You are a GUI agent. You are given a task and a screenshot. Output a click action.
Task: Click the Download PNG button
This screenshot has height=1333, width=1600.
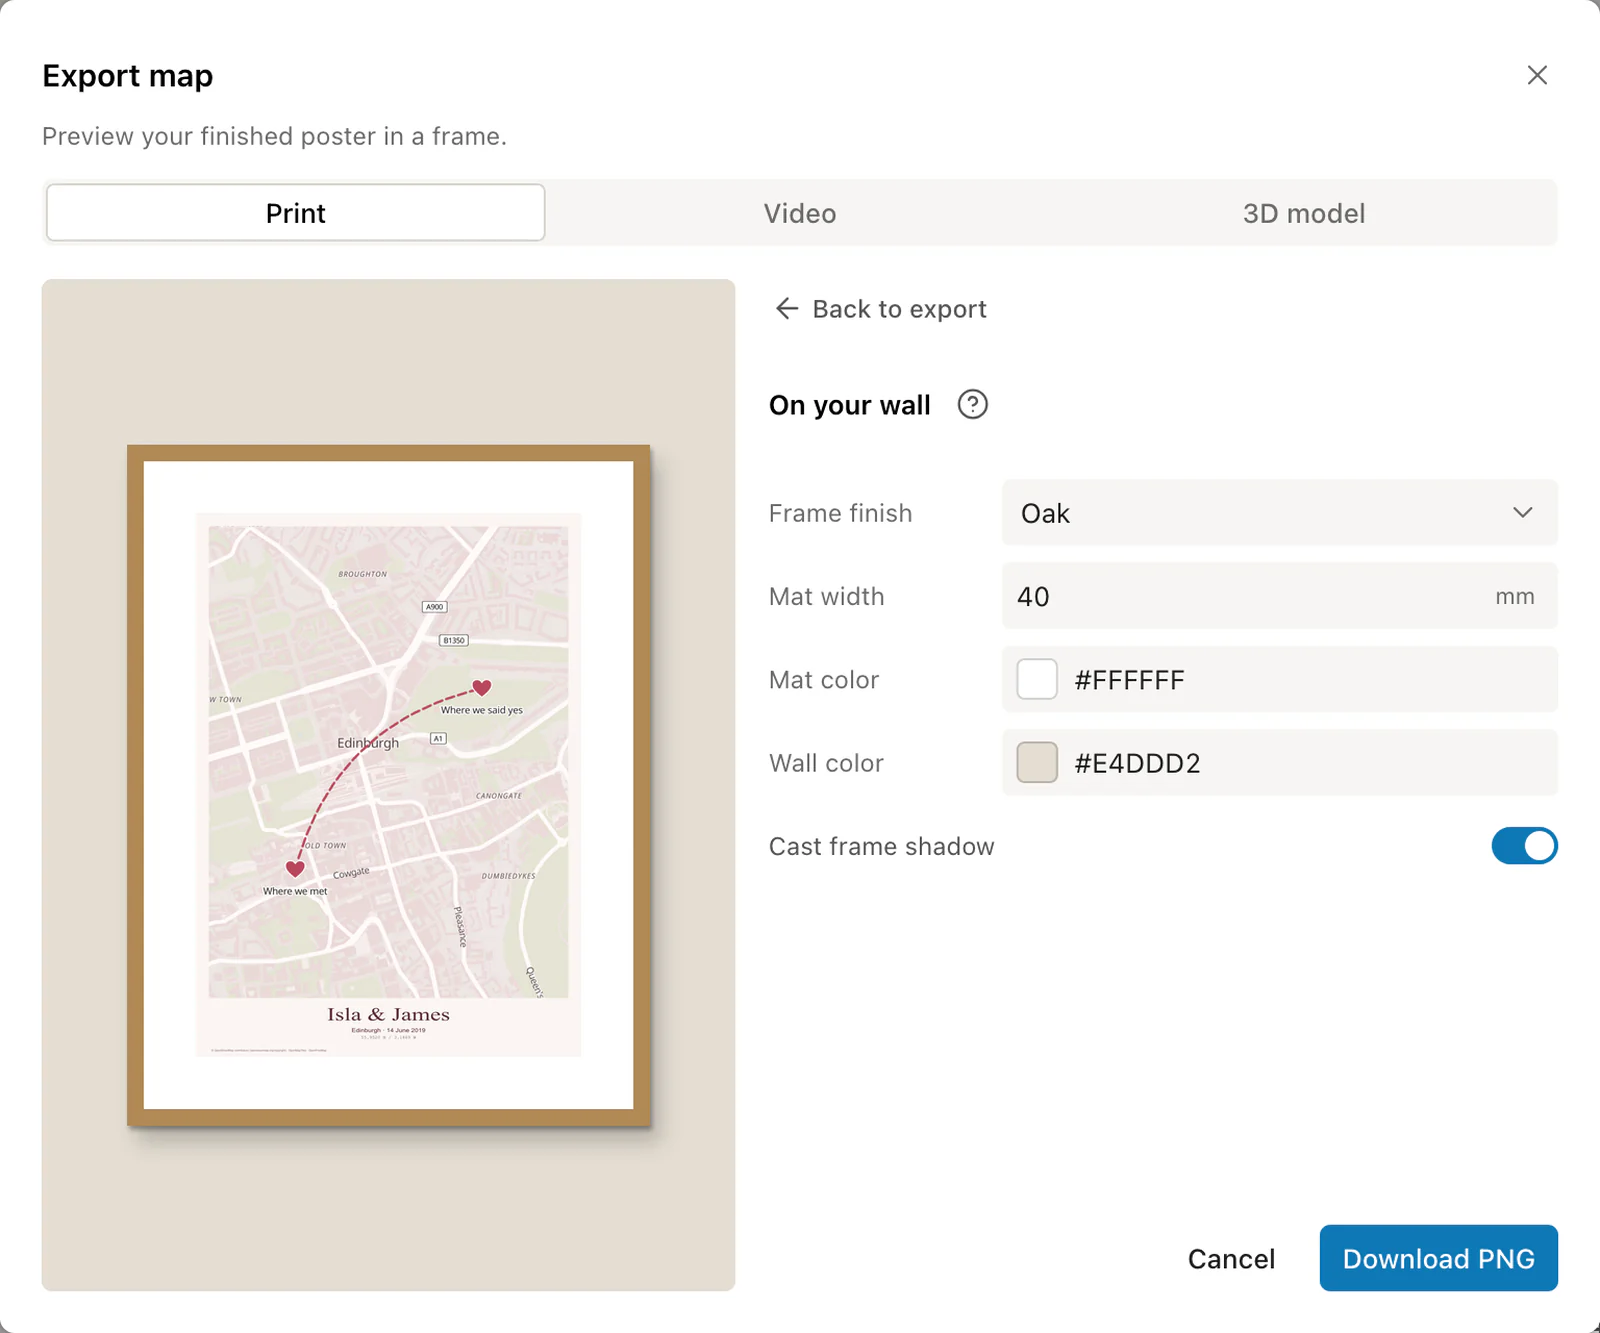[x=1438, y=1258]
